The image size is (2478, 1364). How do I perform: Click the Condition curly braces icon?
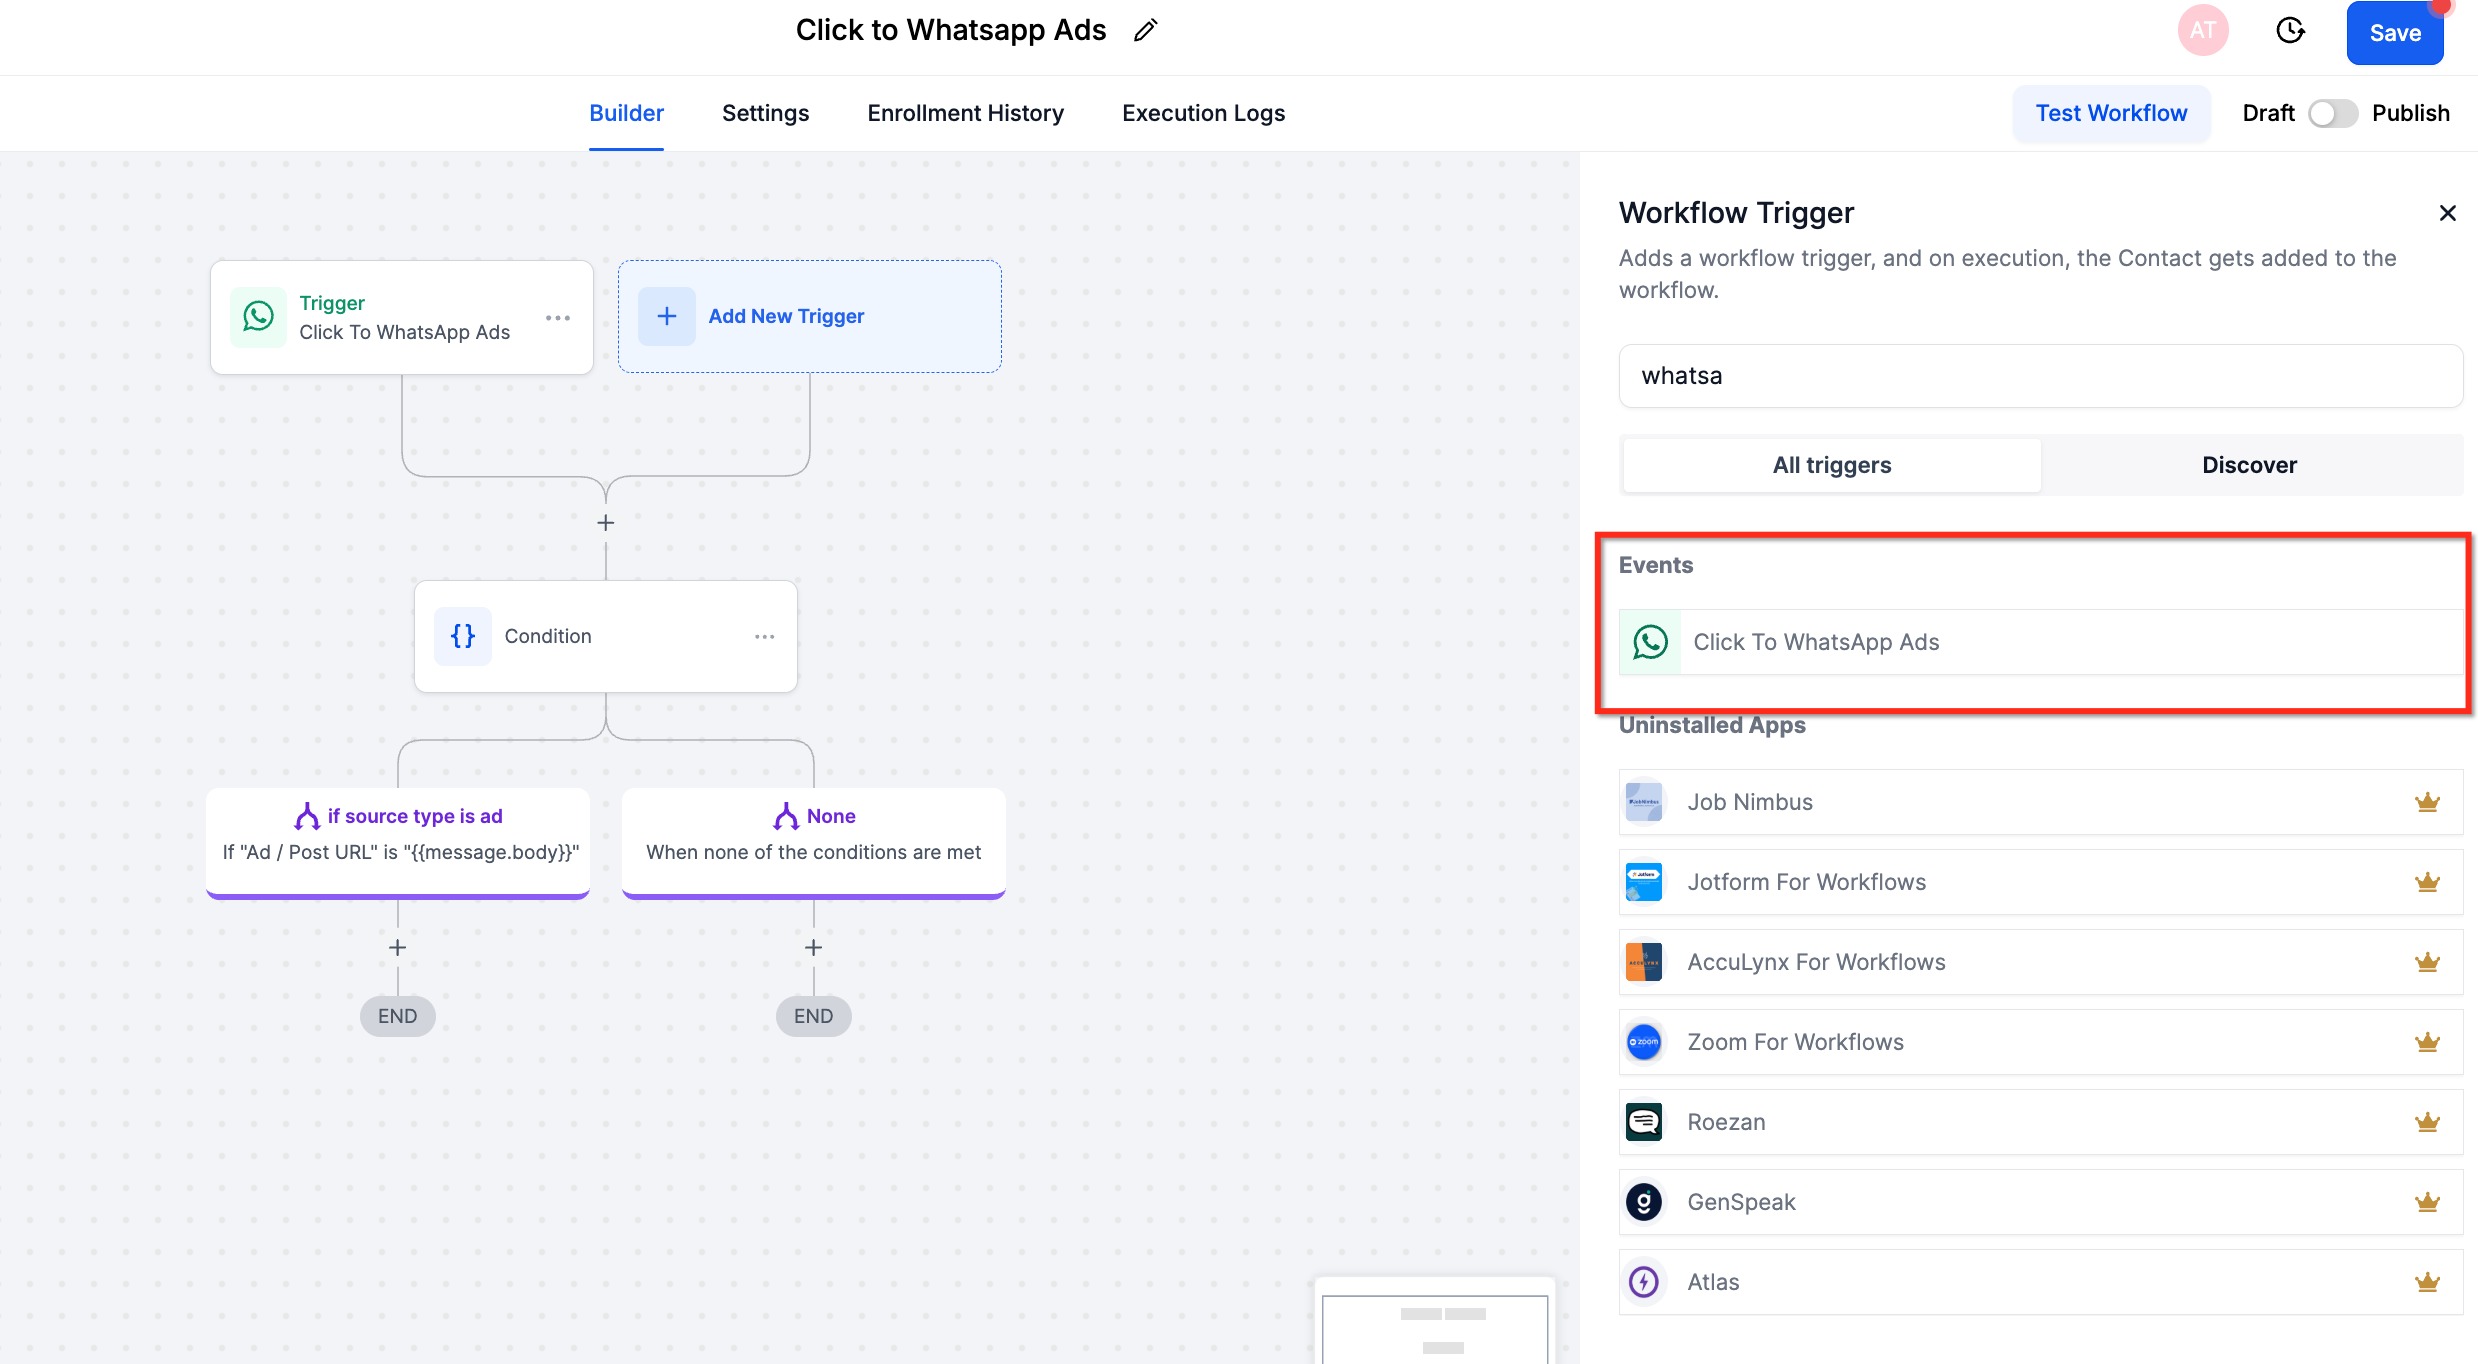(x=463, y=636)
